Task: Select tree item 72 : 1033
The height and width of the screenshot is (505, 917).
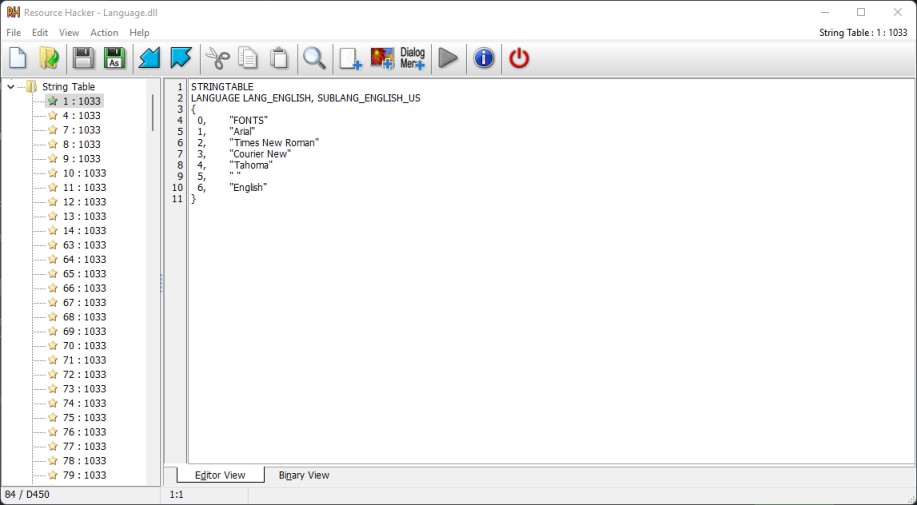Action: 84,374
